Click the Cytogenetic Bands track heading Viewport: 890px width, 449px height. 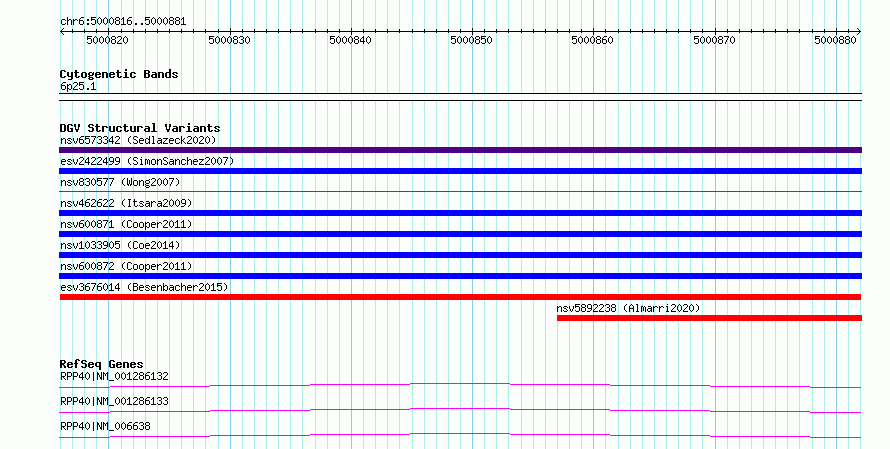coord(119,74)
